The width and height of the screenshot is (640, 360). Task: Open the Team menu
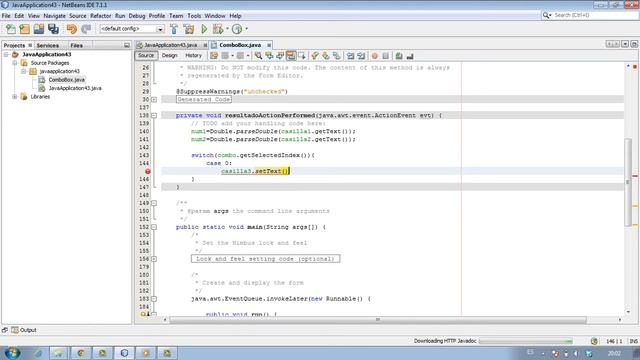(x=176, y=16)
